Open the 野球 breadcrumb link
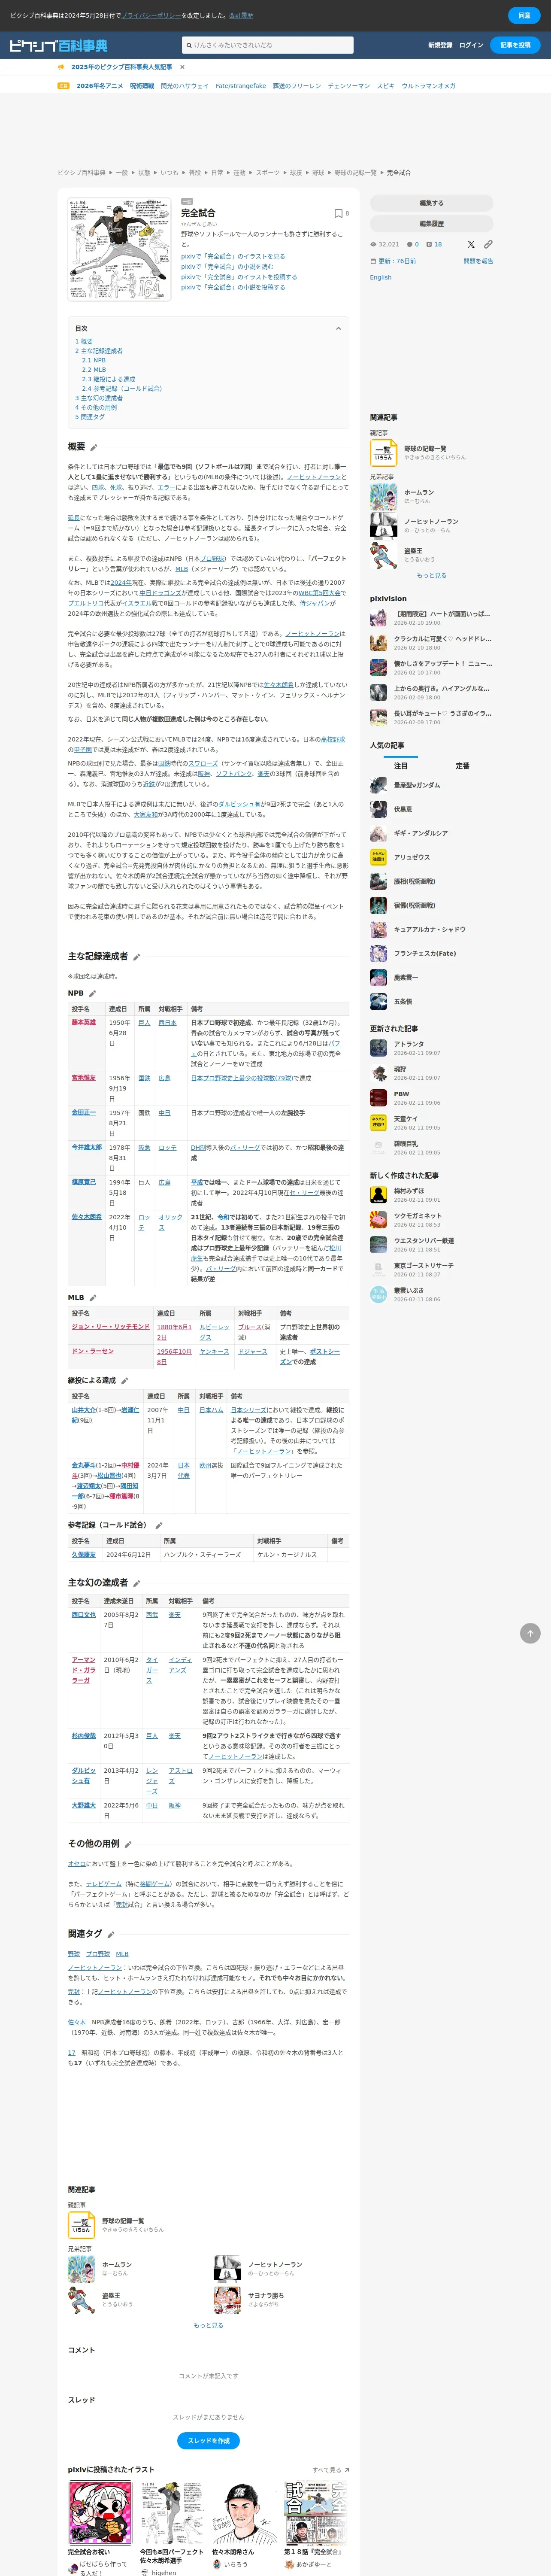 click(x=318, y=173)
